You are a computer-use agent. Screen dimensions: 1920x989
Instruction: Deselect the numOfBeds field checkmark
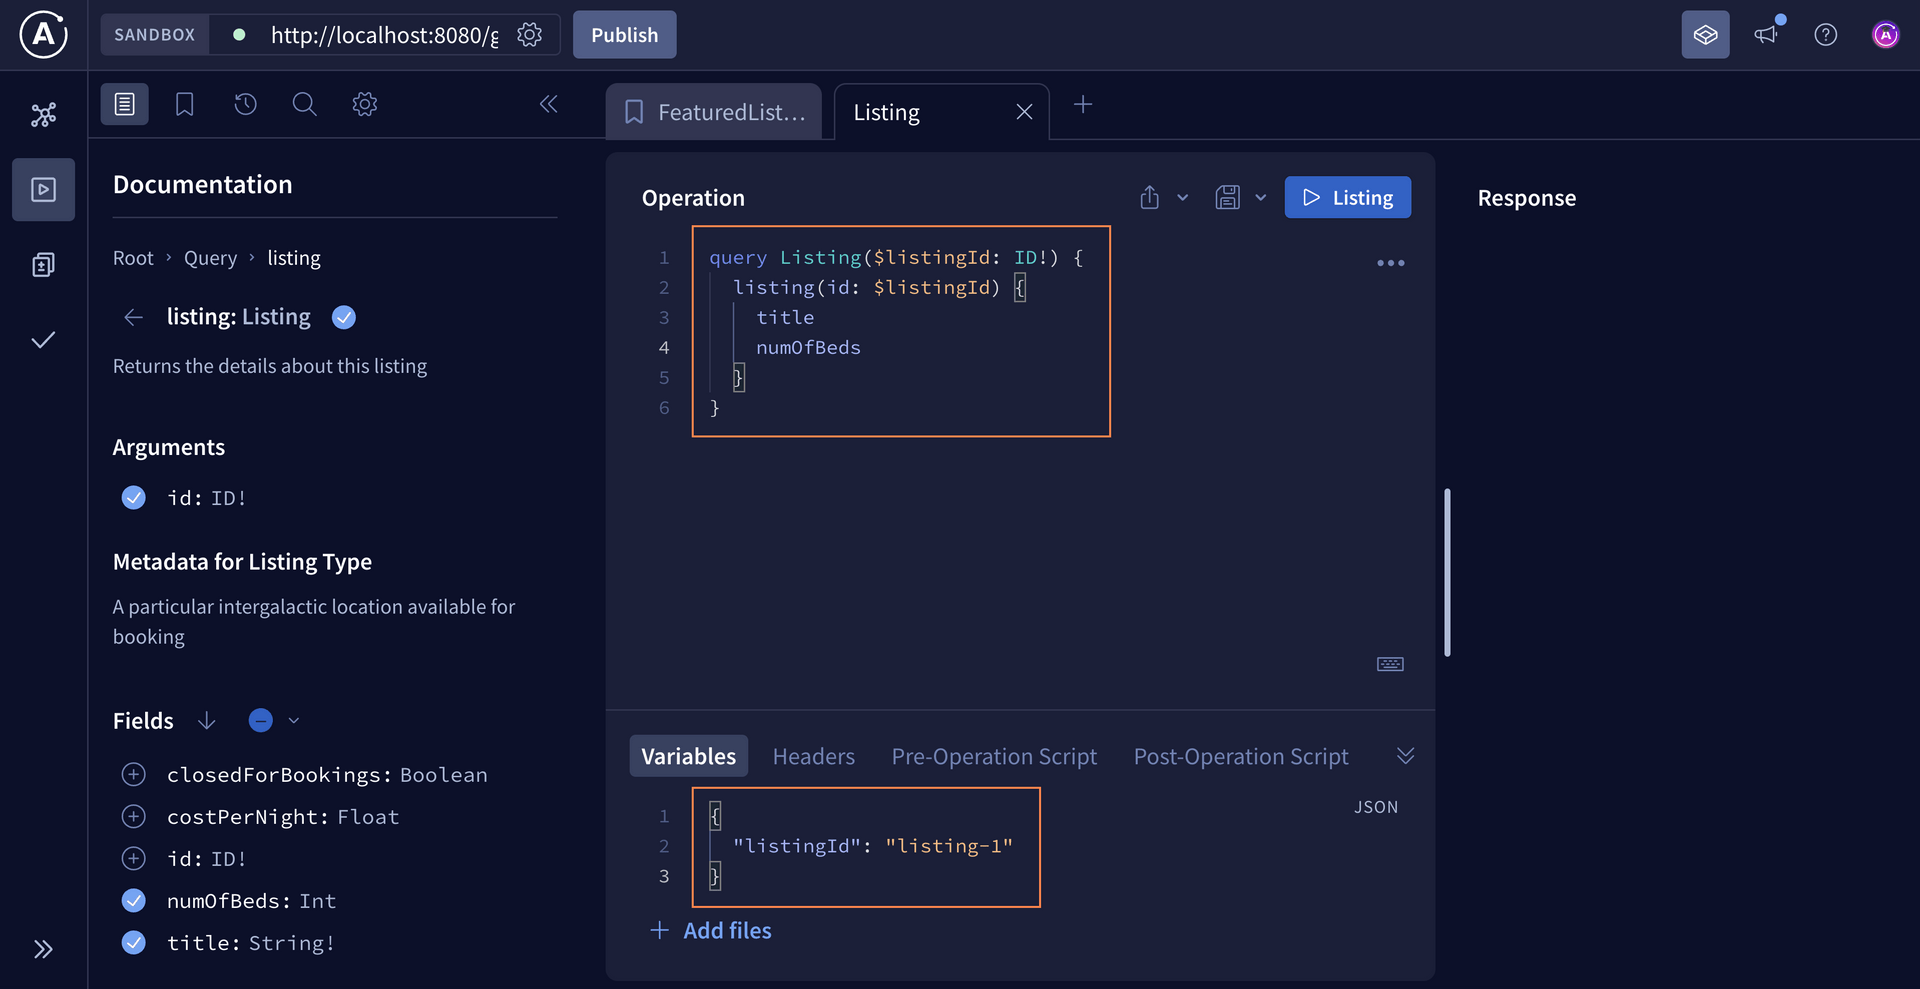click(133, 900)
